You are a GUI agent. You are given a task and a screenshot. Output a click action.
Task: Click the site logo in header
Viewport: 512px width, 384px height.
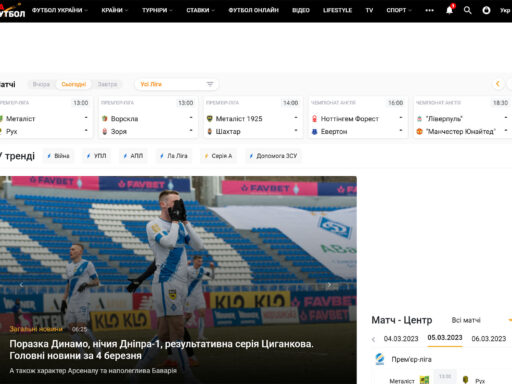(x=12, y=10)
